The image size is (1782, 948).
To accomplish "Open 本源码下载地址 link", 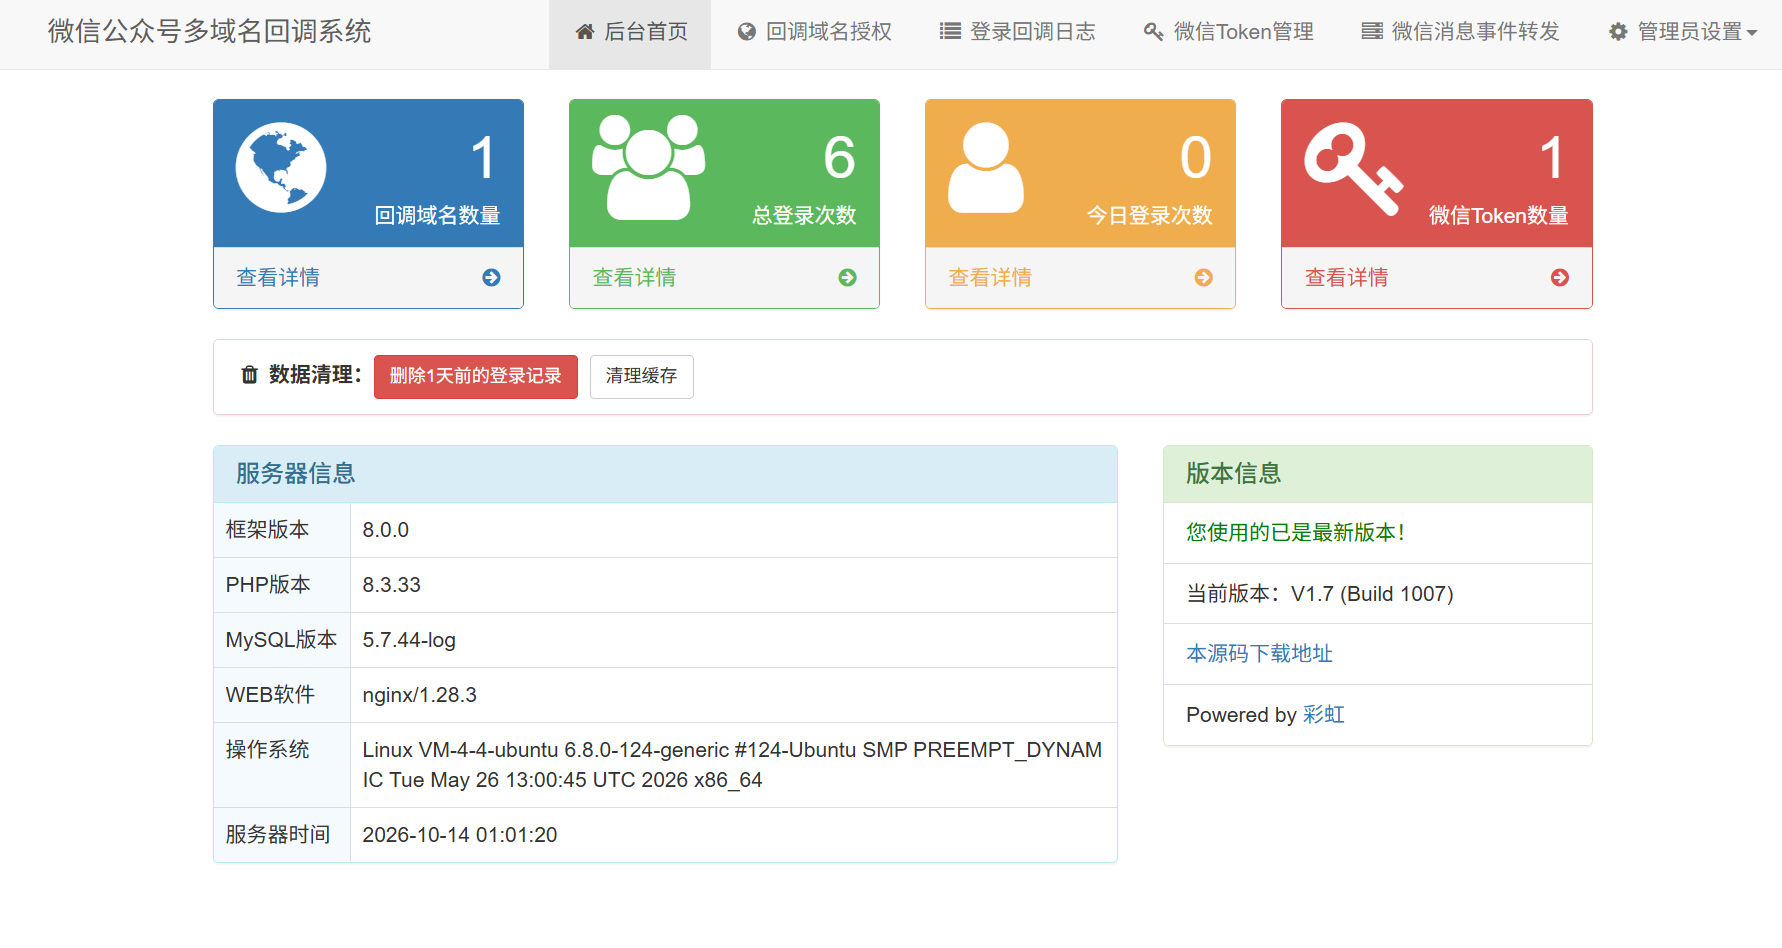I will (1259, 654).
